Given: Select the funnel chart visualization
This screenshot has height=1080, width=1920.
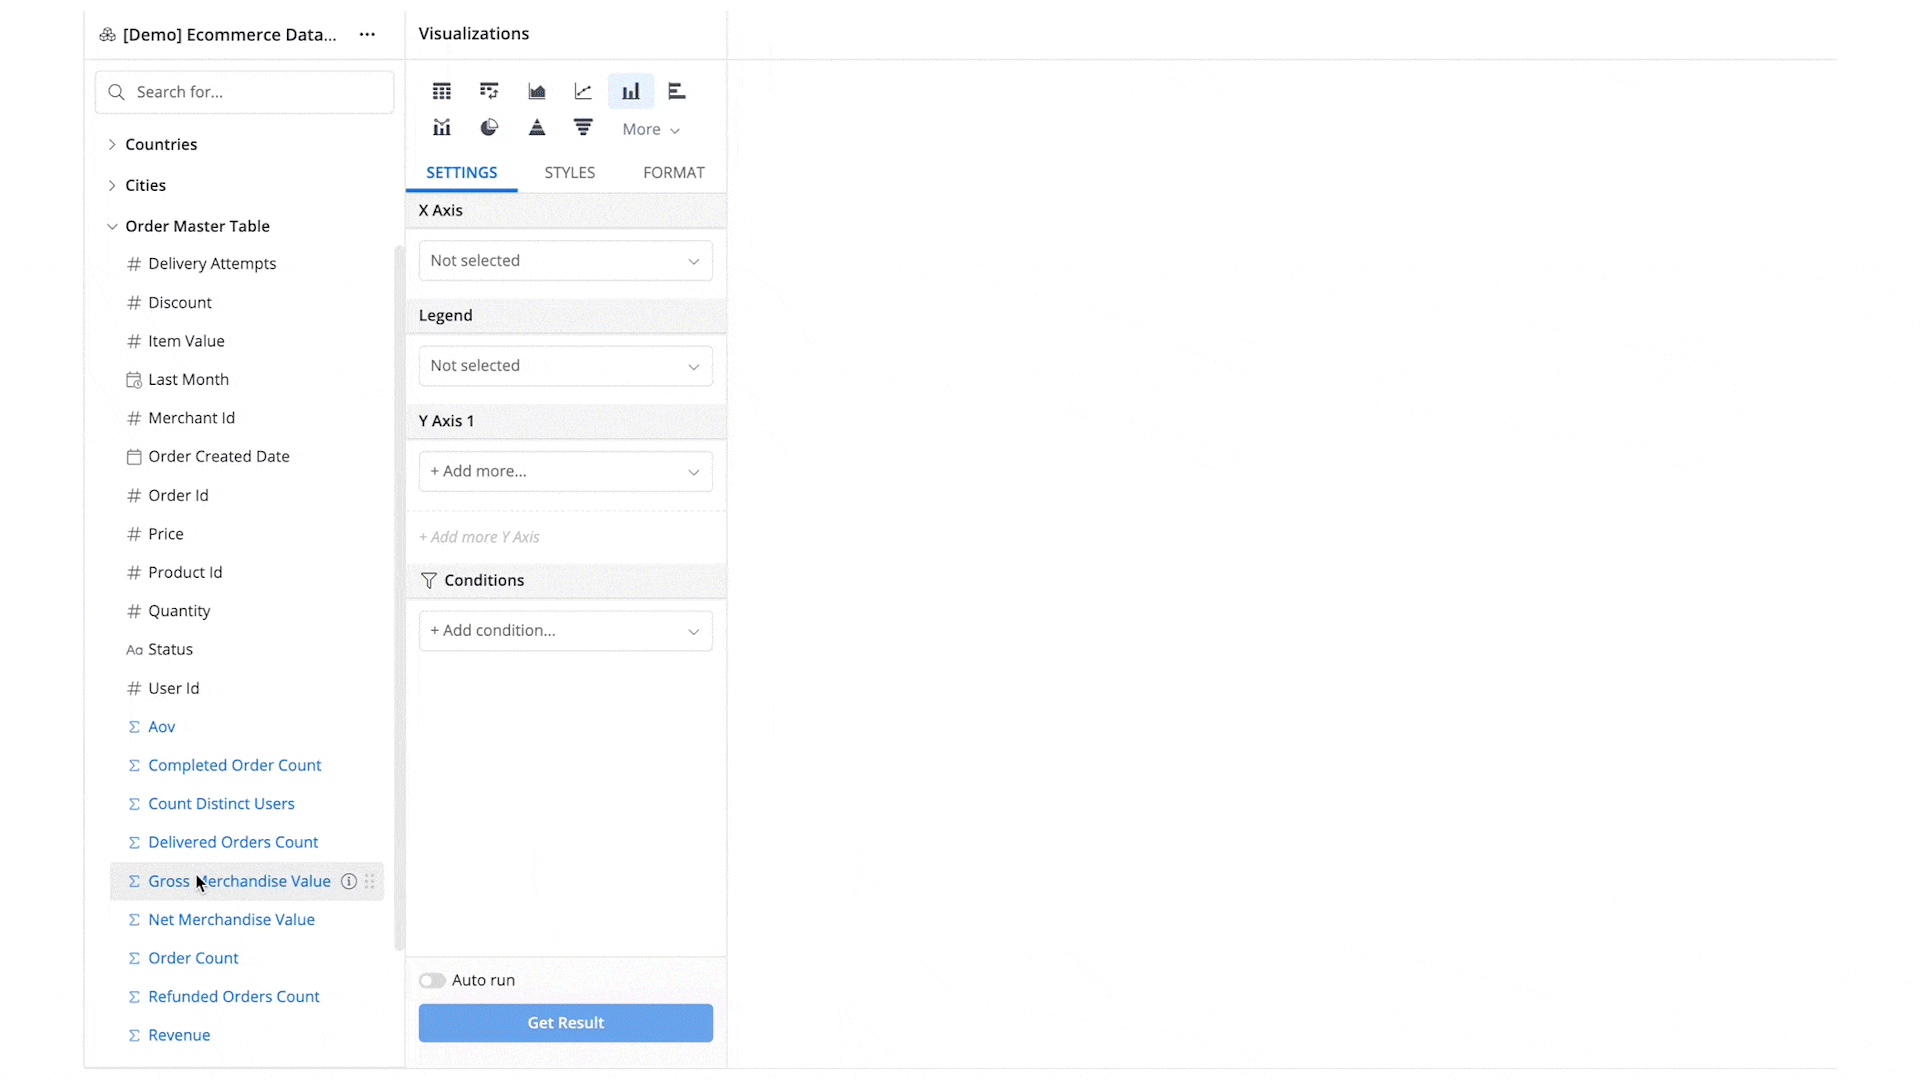Looking at the screenshot, I should click(x=583, y=127).
